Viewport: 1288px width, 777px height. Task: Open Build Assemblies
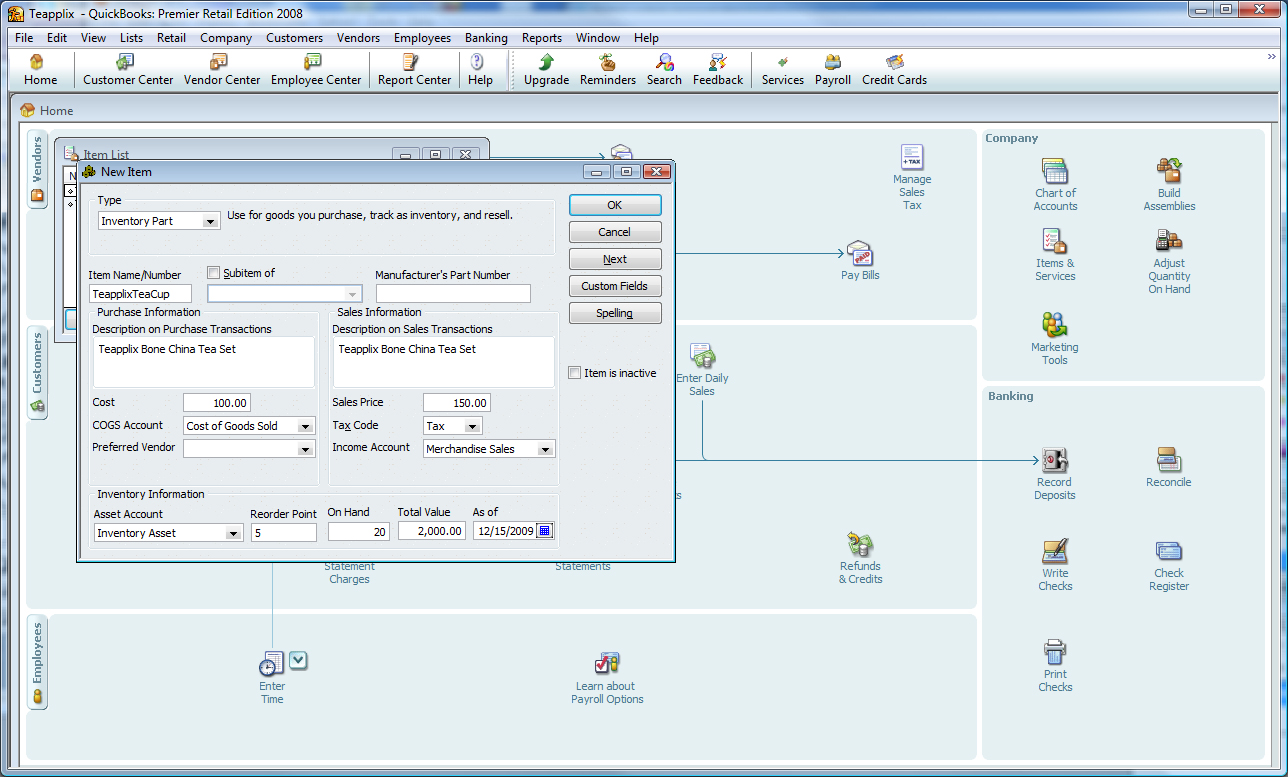click(1169, 184)
